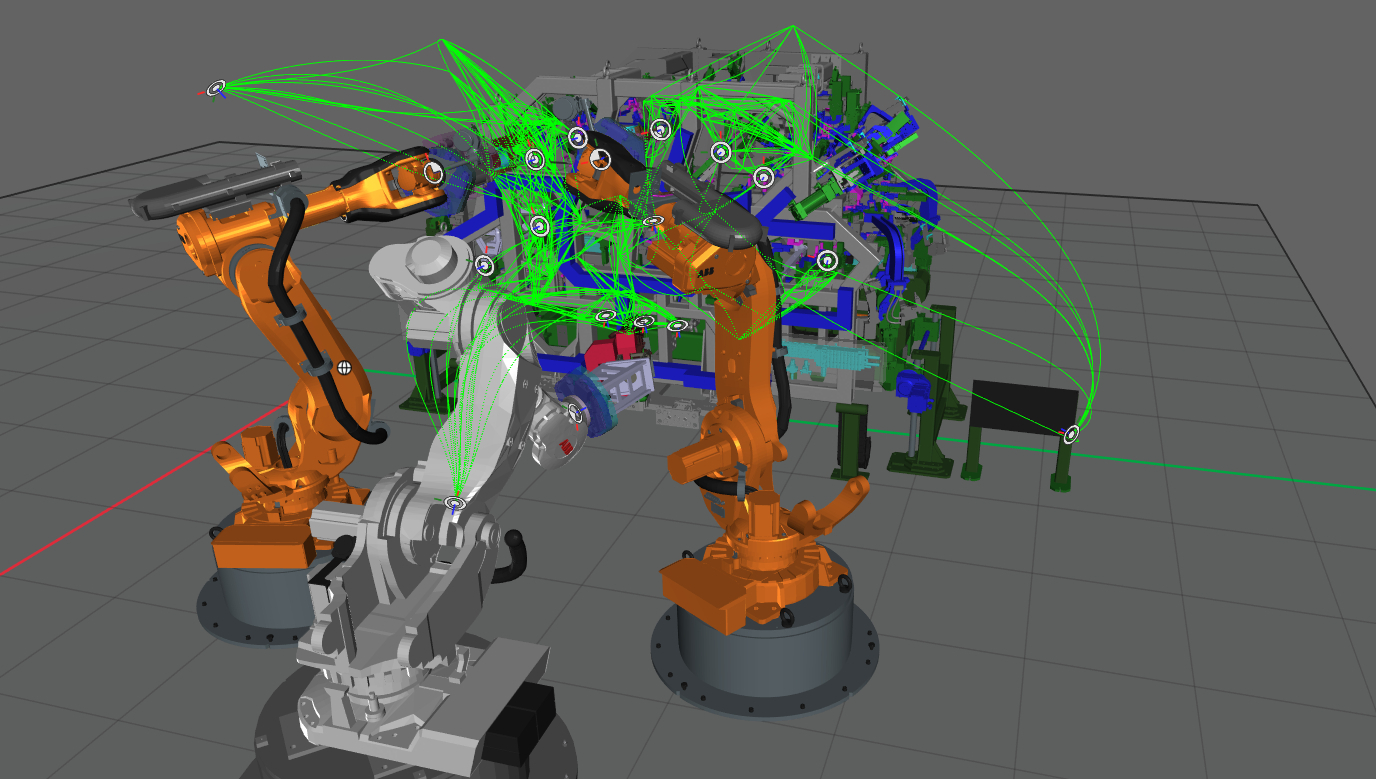Click the crosshair origin symbol on the left orange robot
Image resolution: width=1376 pixels, height=779 pixels.
point(344,368)
